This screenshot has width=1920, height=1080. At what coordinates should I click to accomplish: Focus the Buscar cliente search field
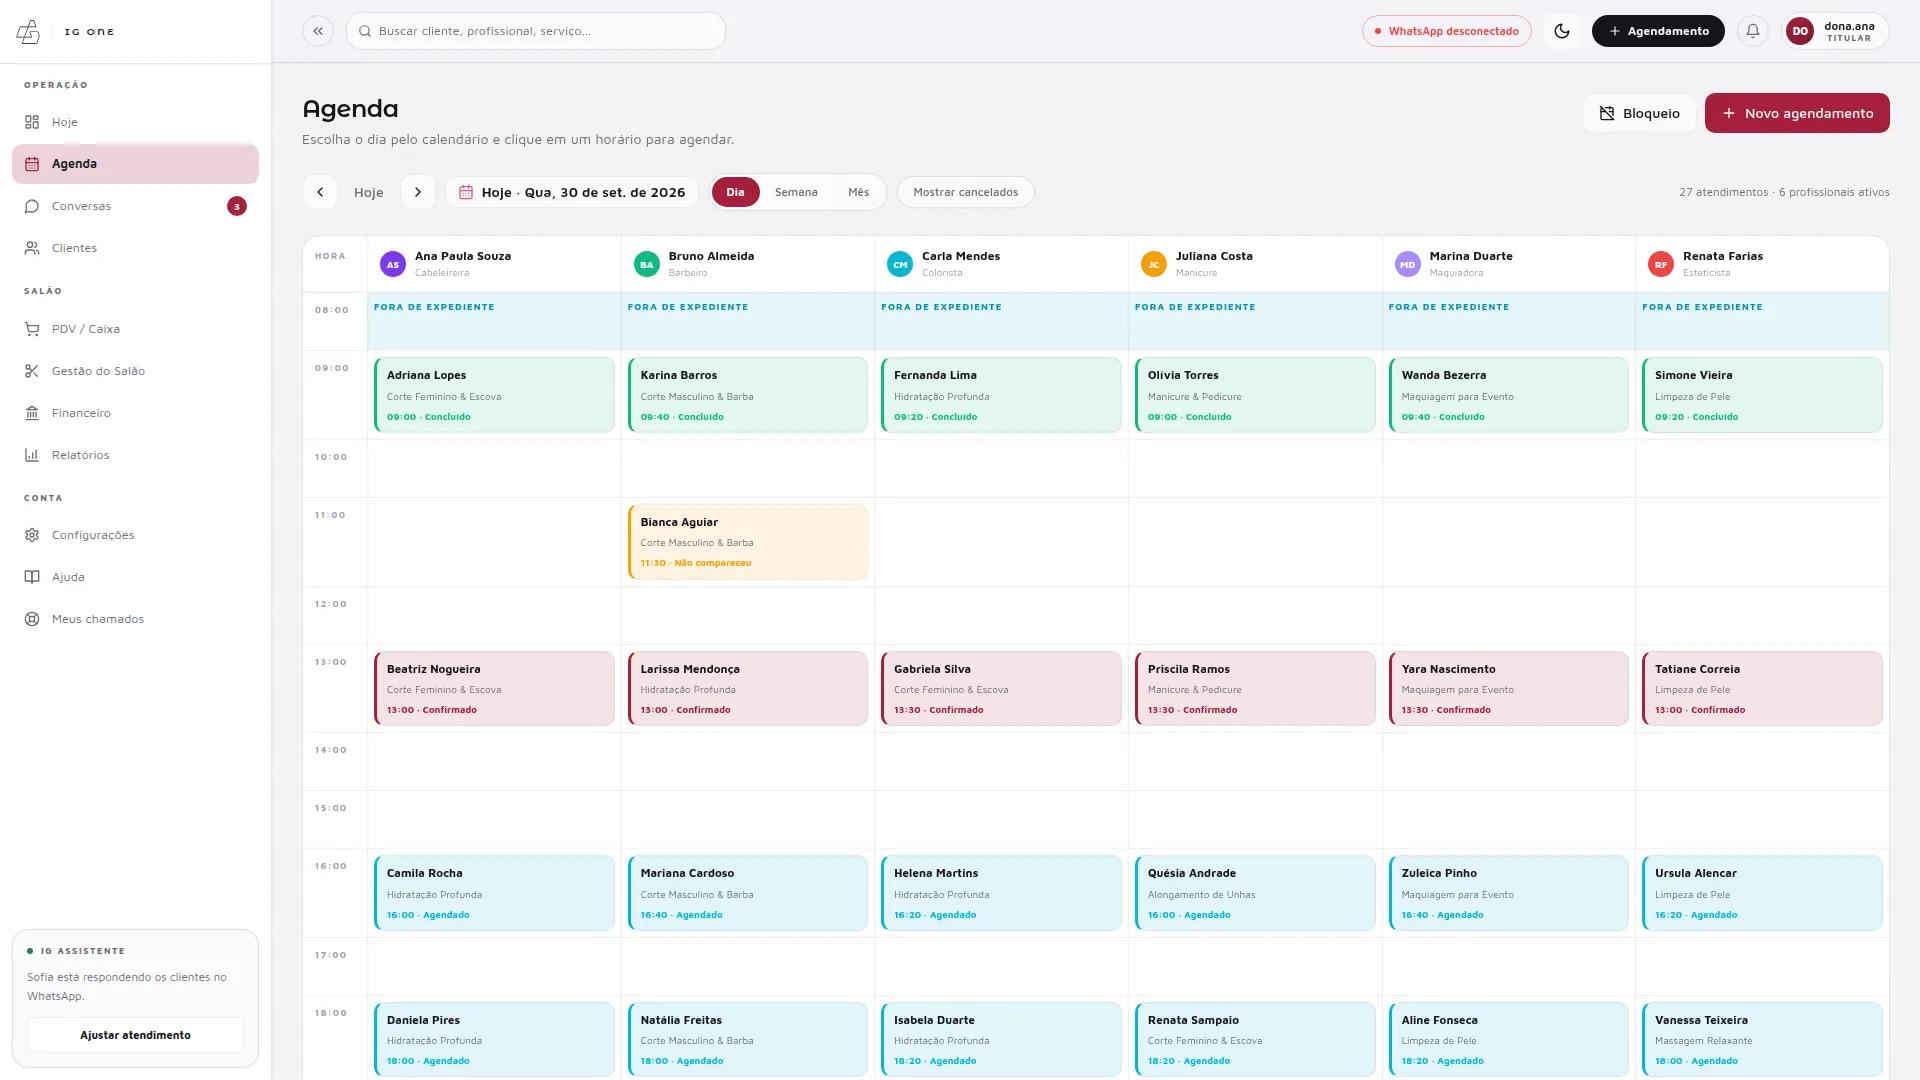tap(536, 31)
